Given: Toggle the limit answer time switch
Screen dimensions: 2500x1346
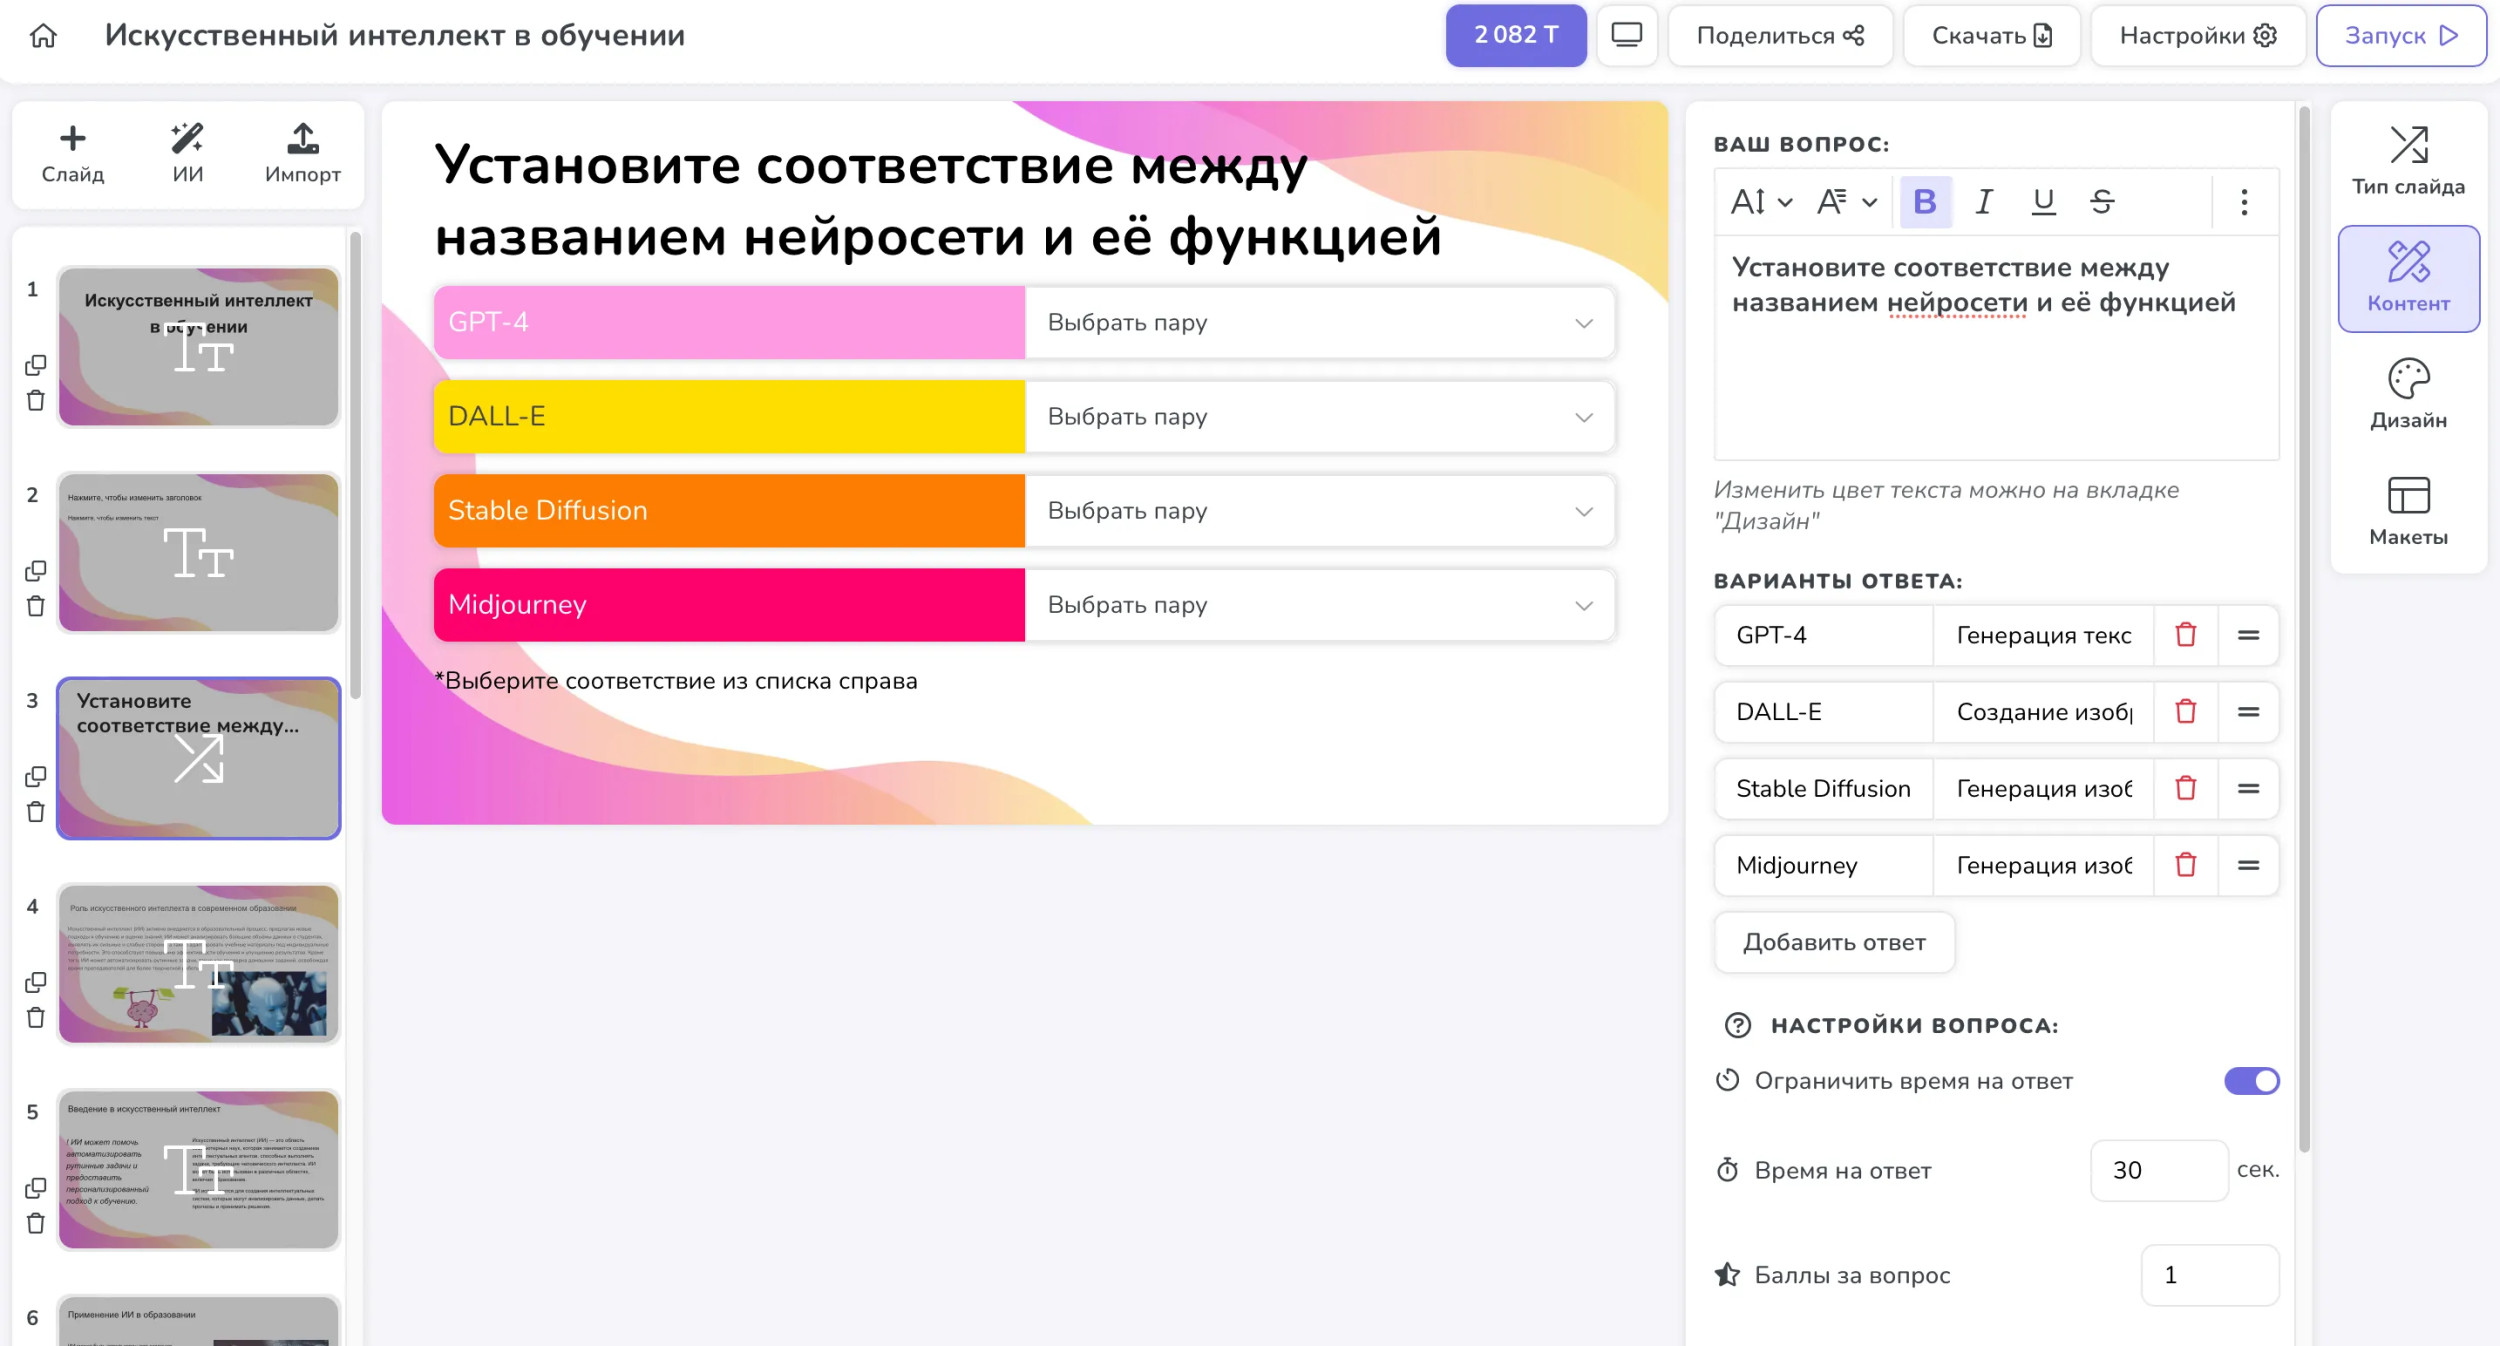Looking at the screenshot, I should tap(2250, 1081).
